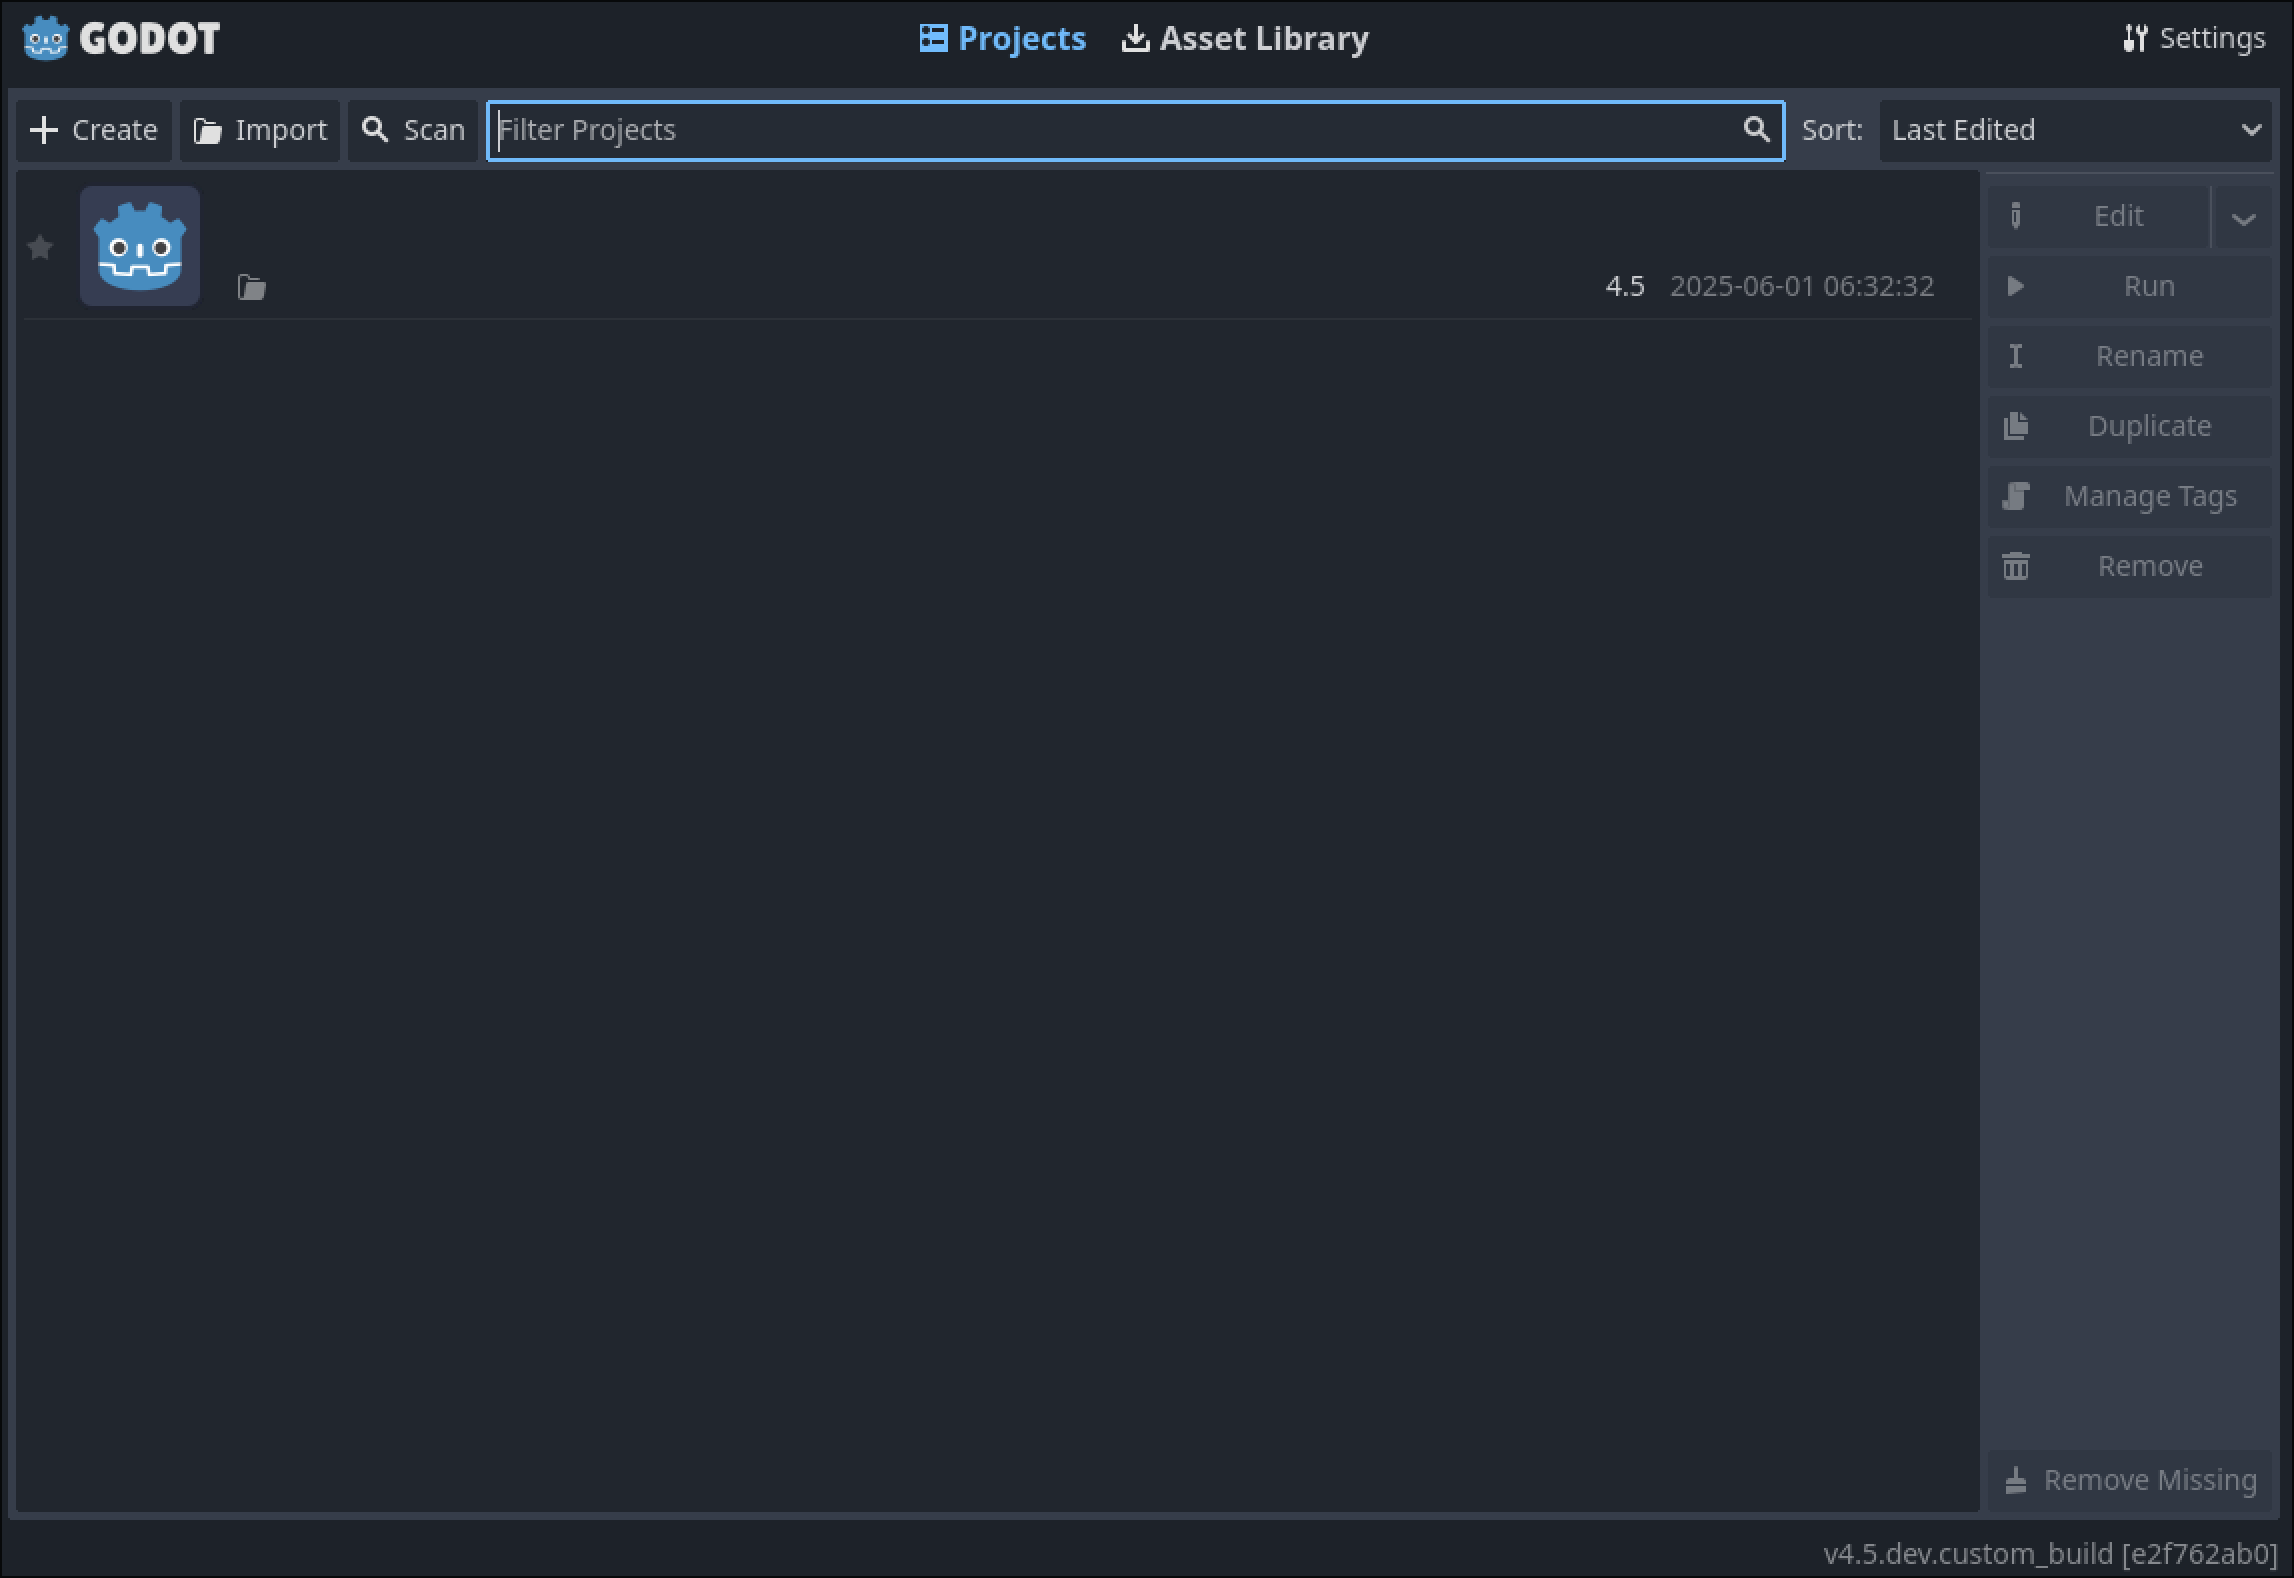Open the project folder icon

(252, 288)
